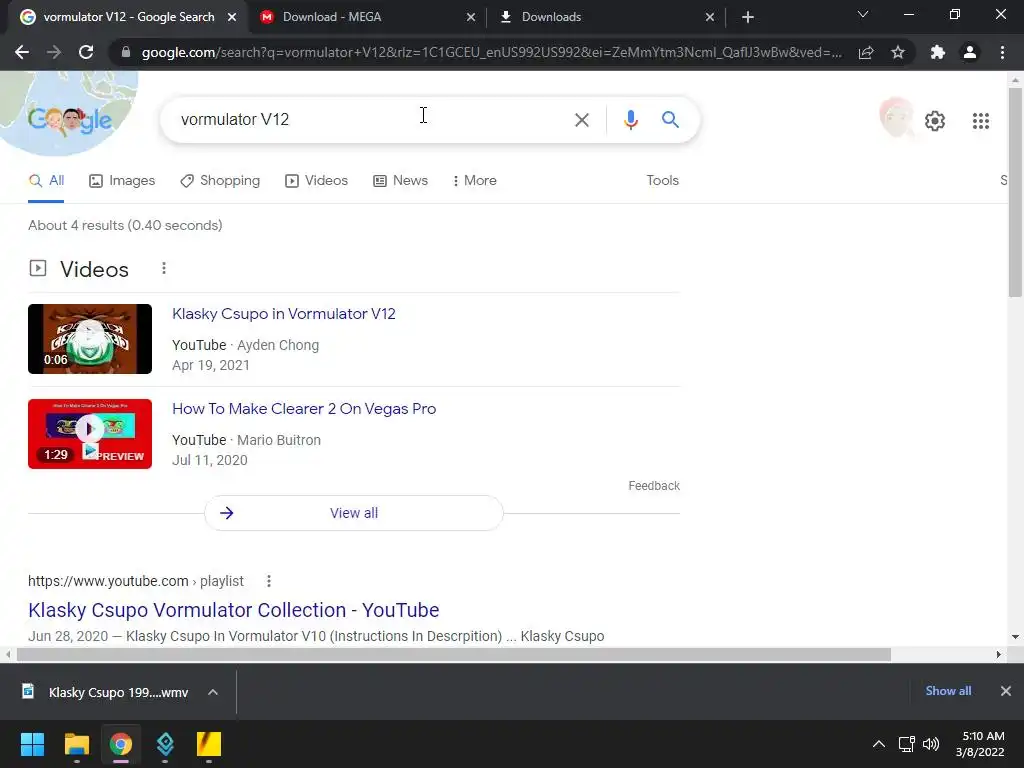The width and height of the screenshot is (1024, 768).
Task: Open the Windows Start menu
Action: (x=32, y=744)
